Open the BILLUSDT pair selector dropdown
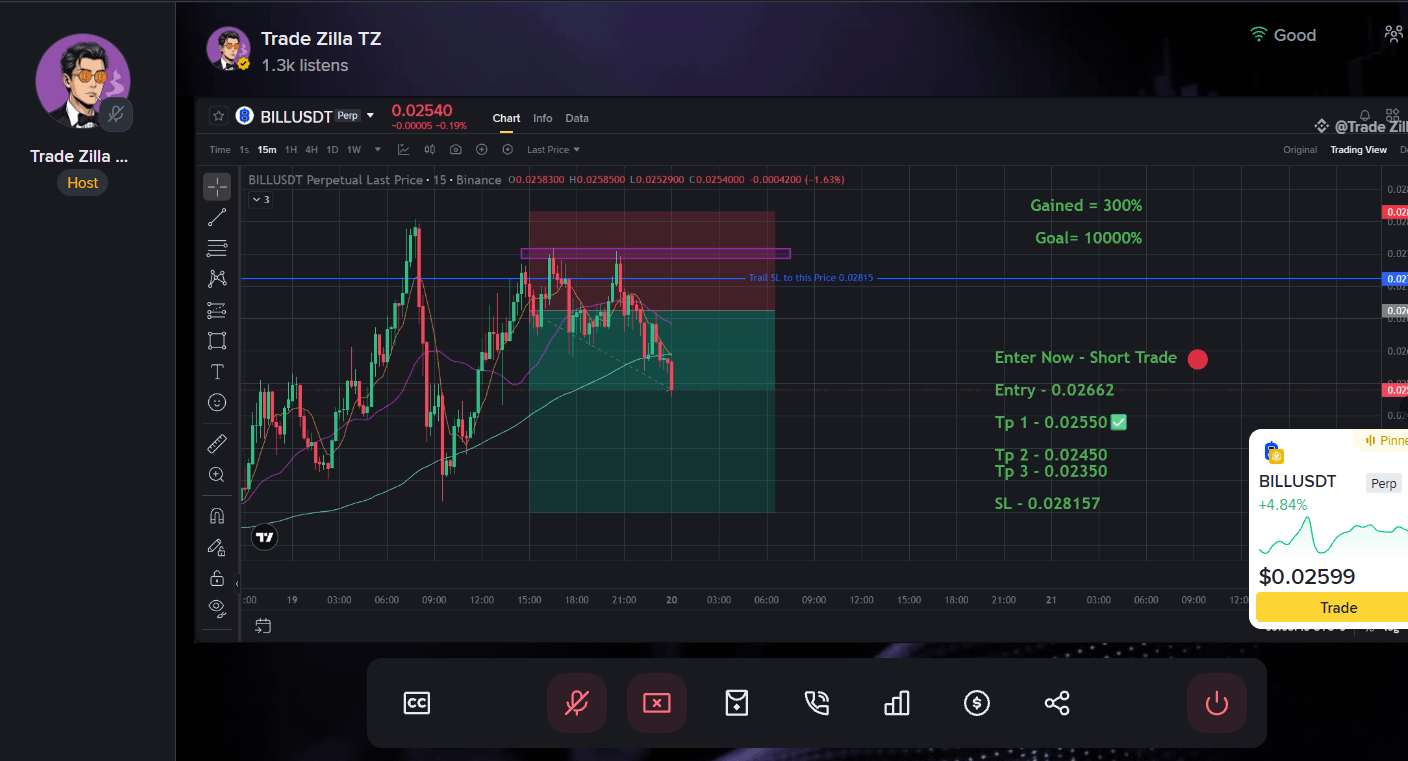Viewport: 1408px width, 761px height. coord(370,116)
